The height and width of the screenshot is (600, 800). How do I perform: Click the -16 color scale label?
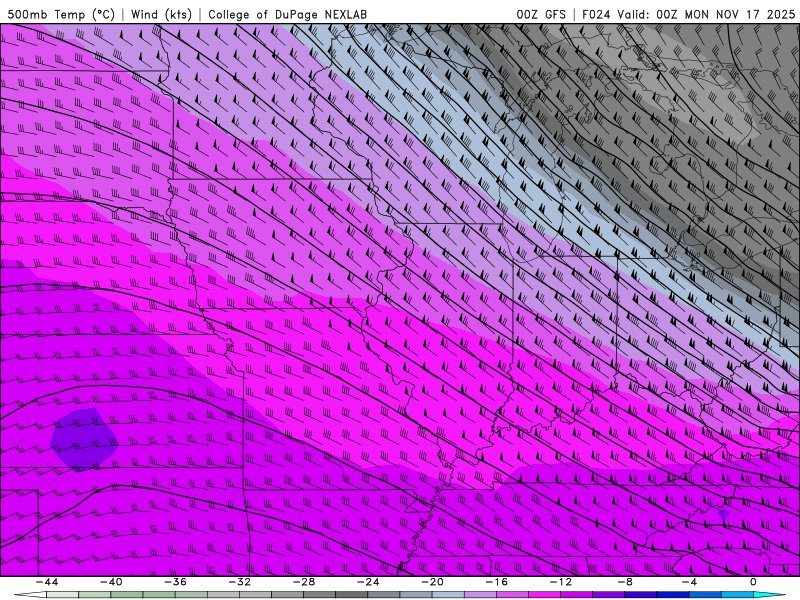point(497,582)
